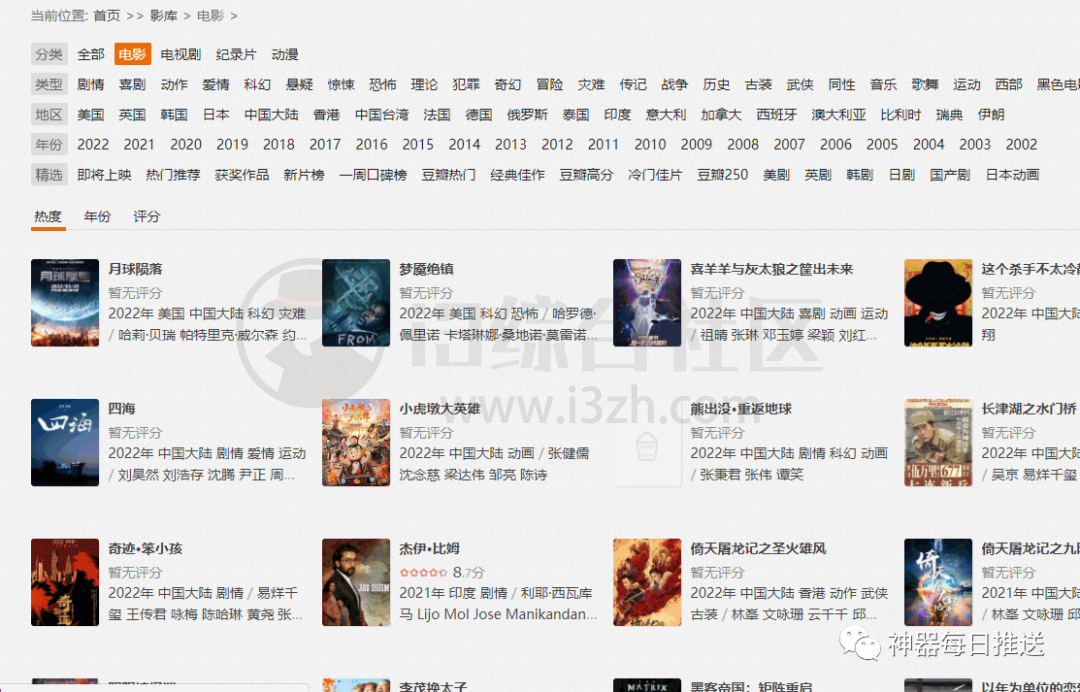Go to 首页 in breadcrumb
This screenshot has height=692, width=1080.
[x=107, y=15]
